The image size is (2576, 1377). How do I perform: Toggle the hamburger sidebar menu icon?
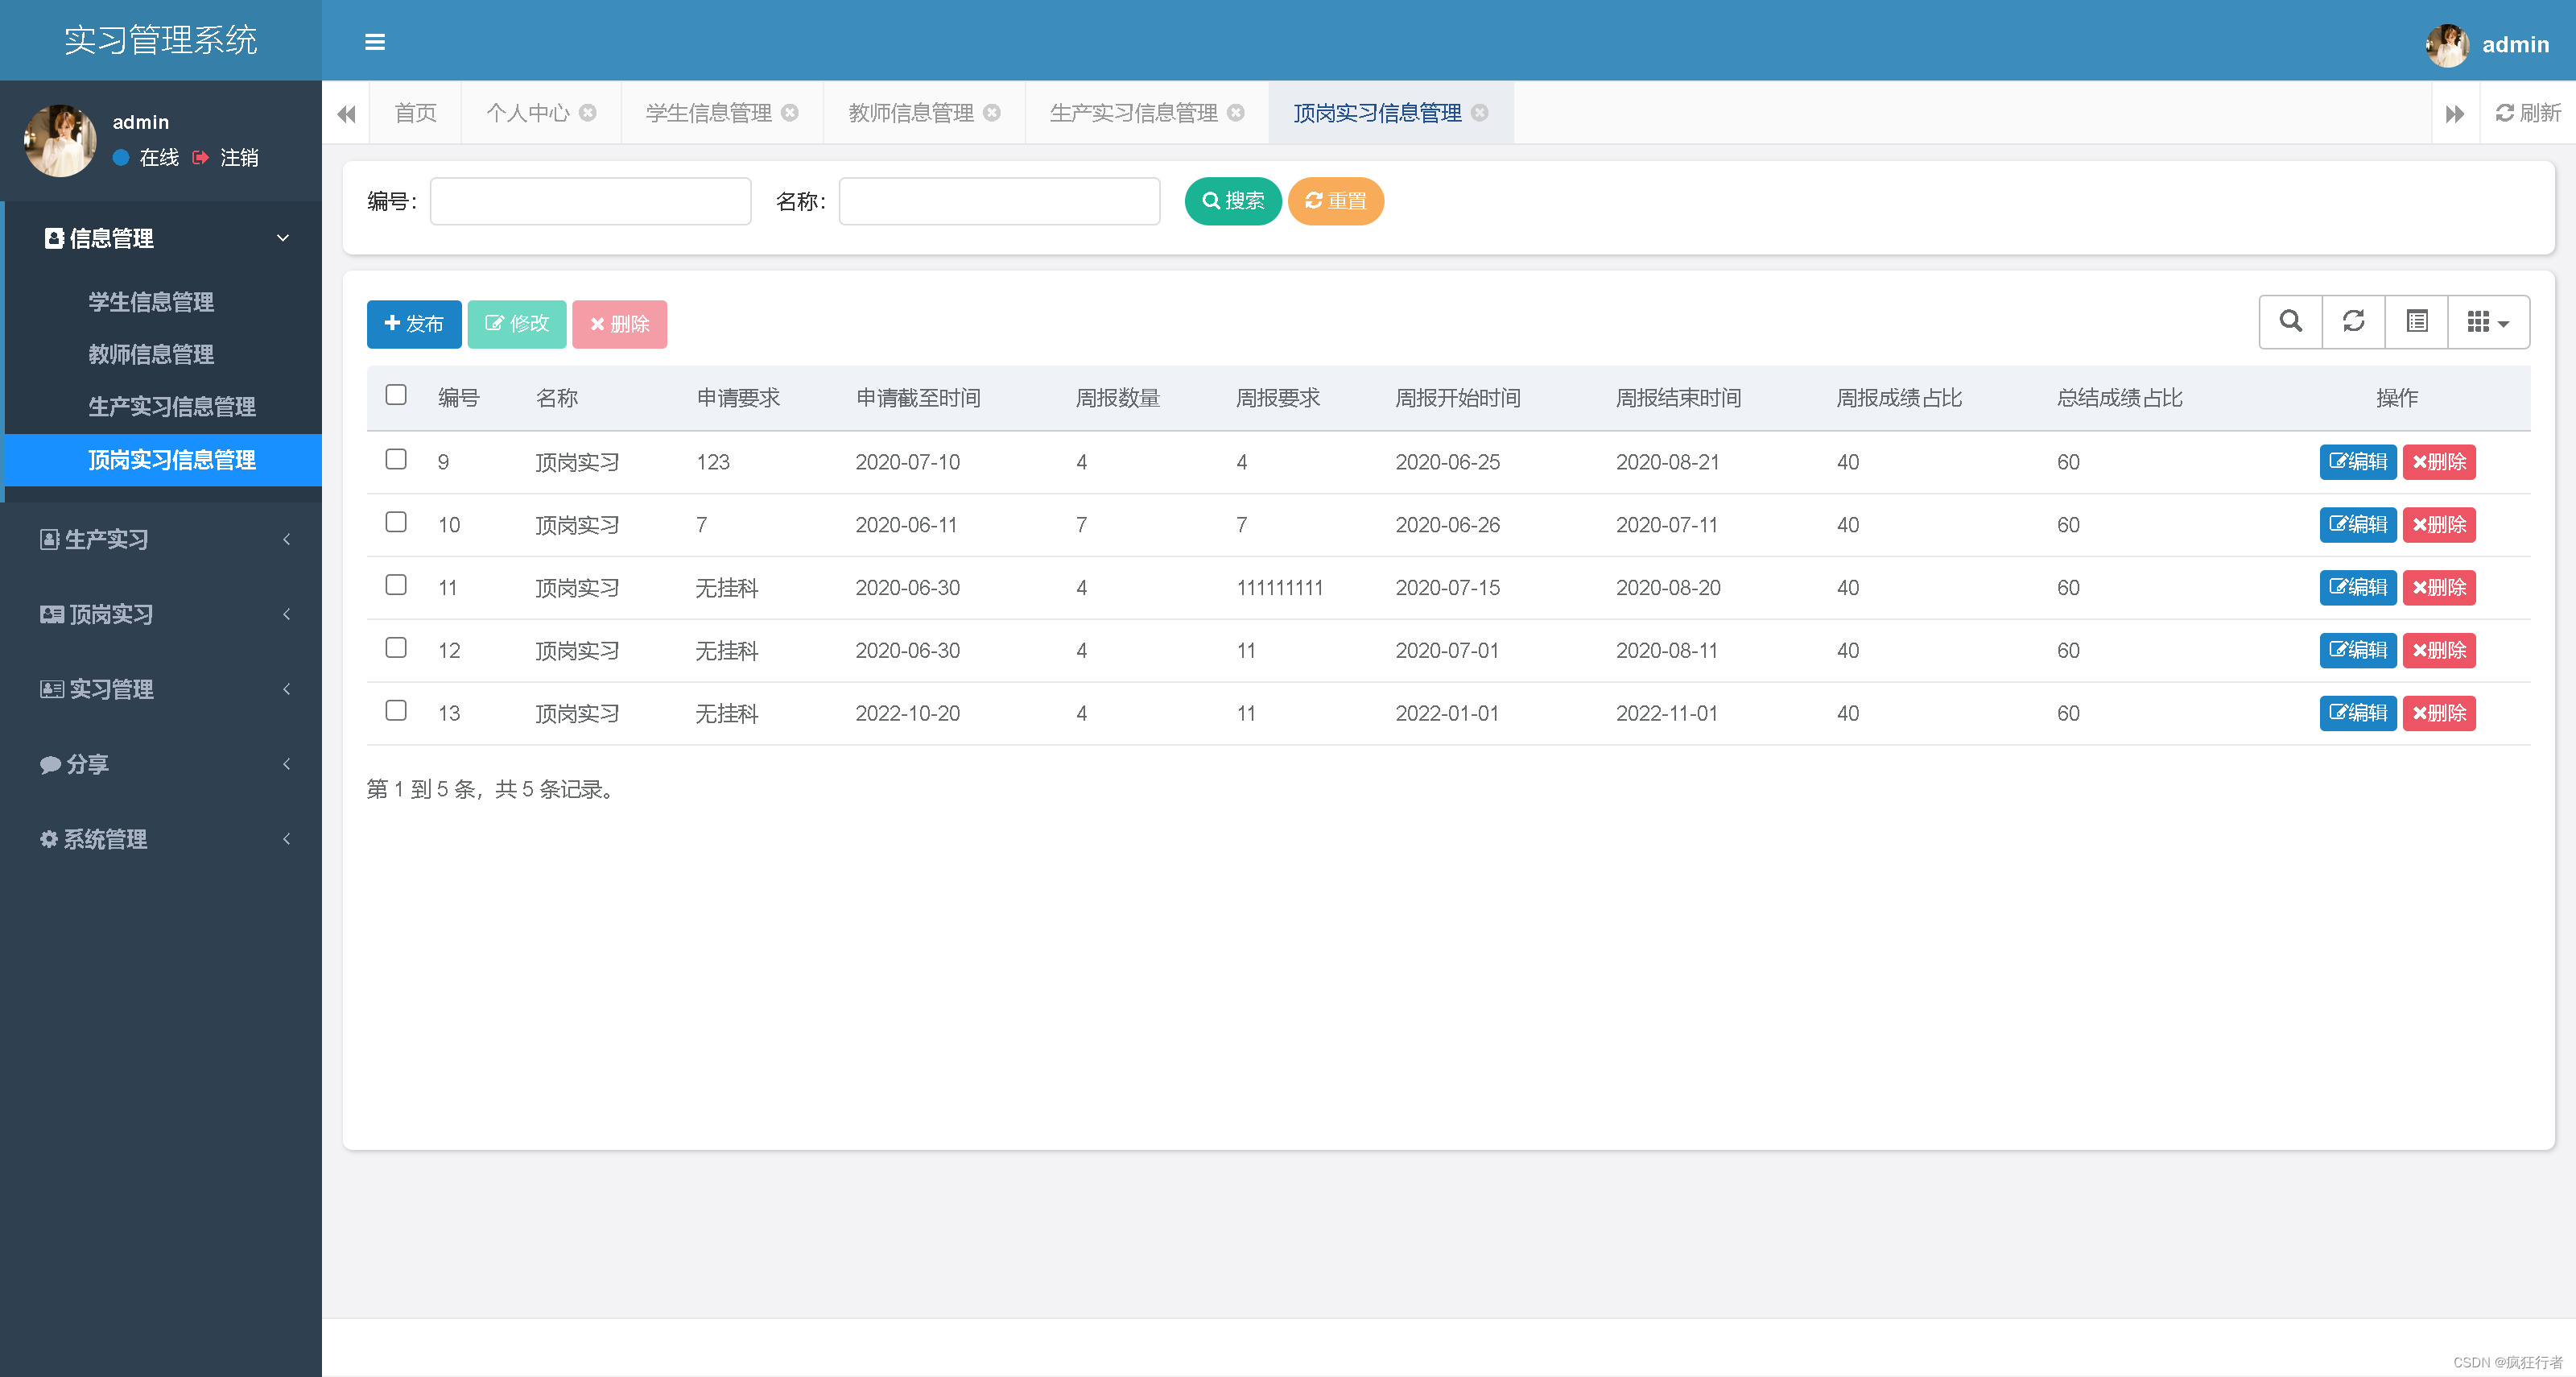pyautogui.click(x=375, y=42)
